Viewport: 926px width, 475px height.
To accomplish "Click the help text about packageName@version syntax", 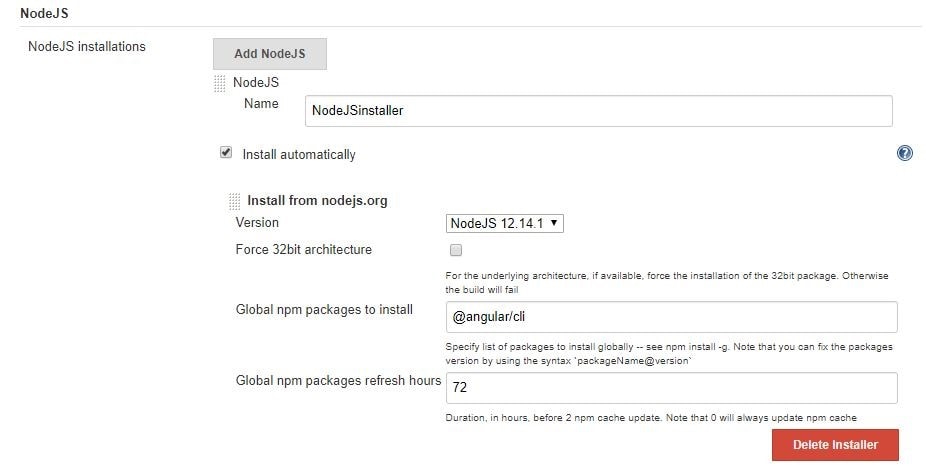I will click(669, 353).
